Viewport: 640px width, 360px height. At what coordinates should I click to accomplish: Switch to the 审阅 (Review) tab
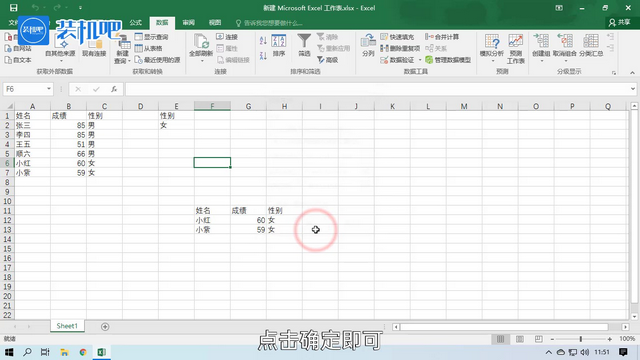pos(189,22)
